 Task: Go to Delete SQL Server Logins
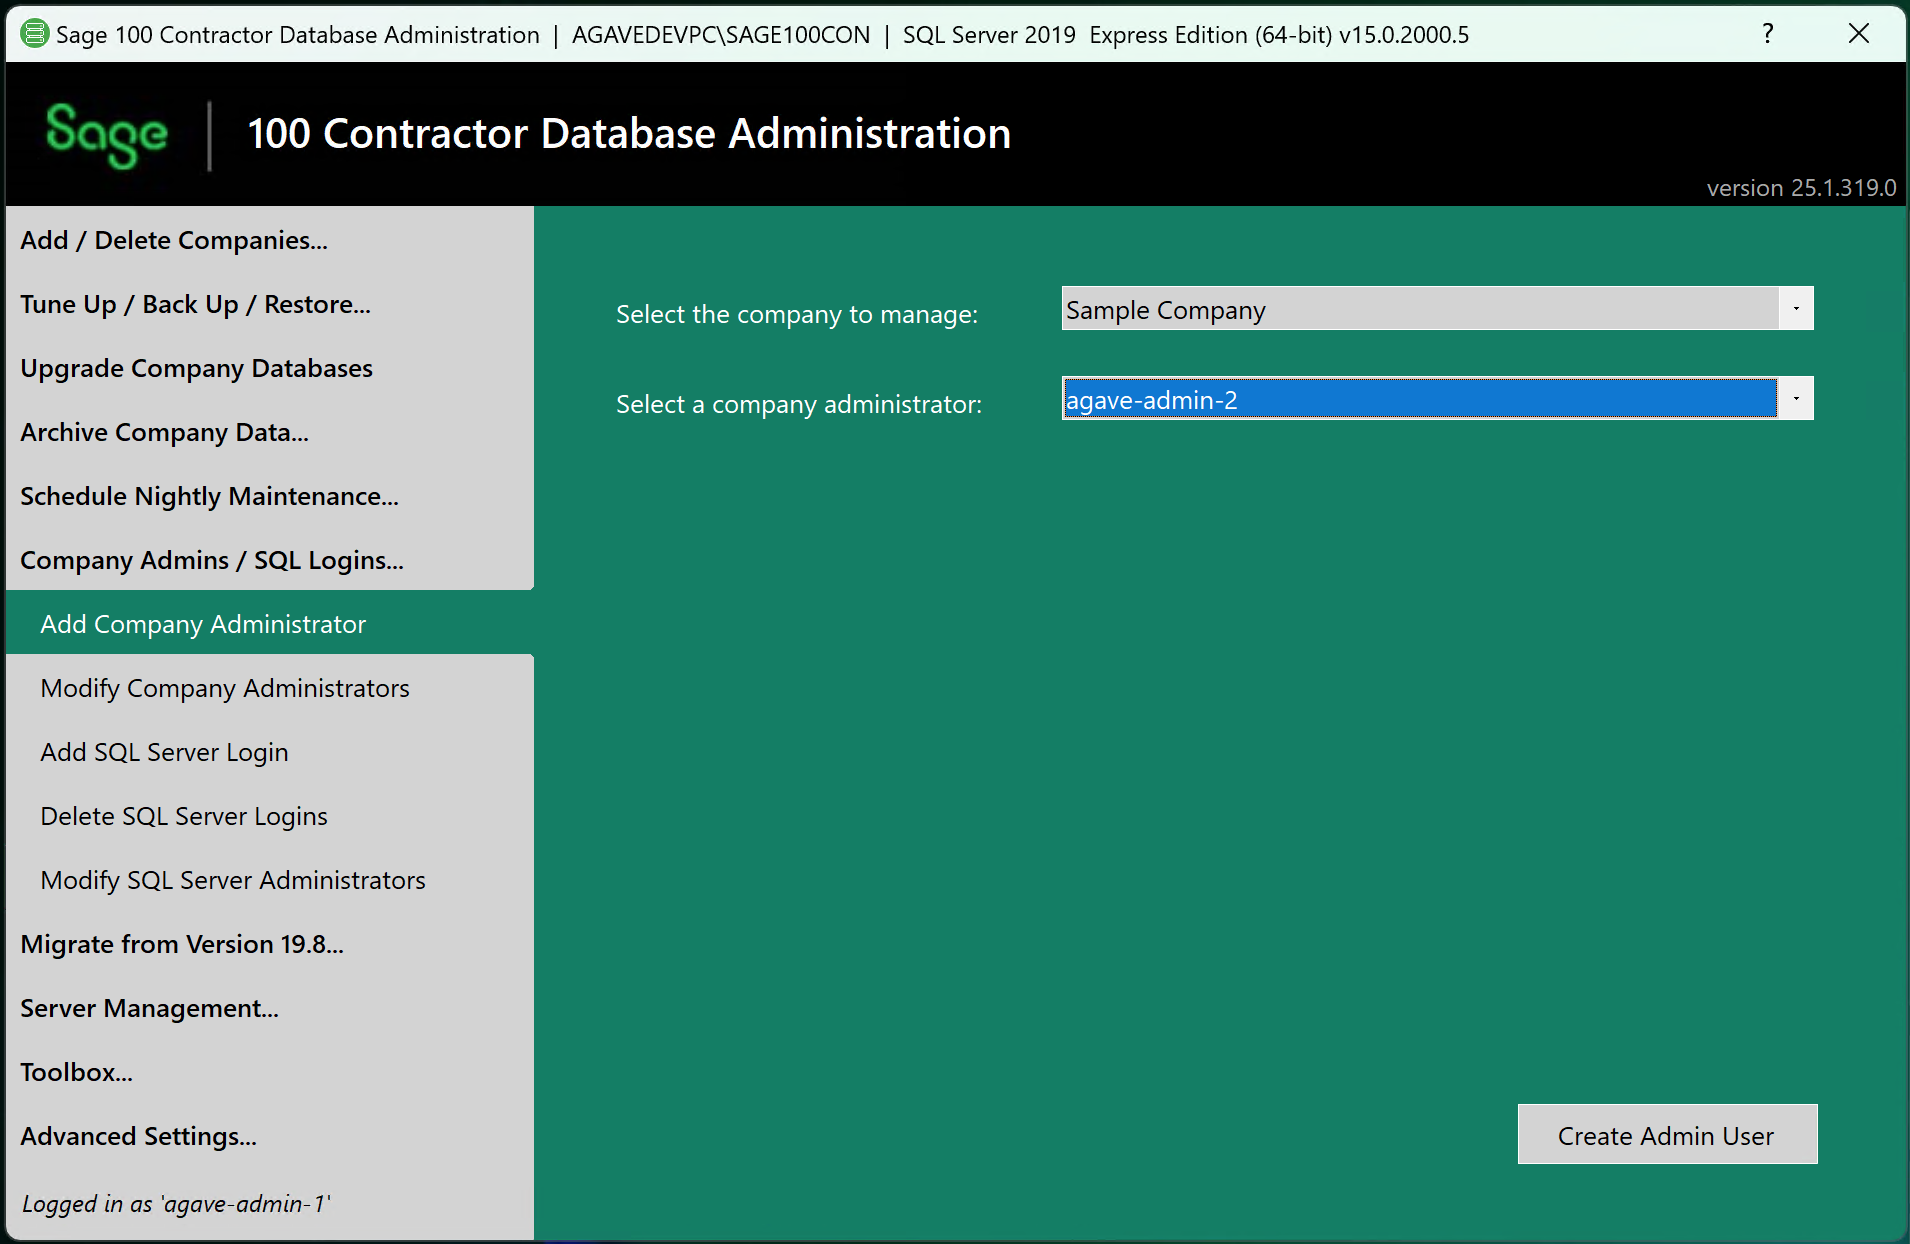184,817
